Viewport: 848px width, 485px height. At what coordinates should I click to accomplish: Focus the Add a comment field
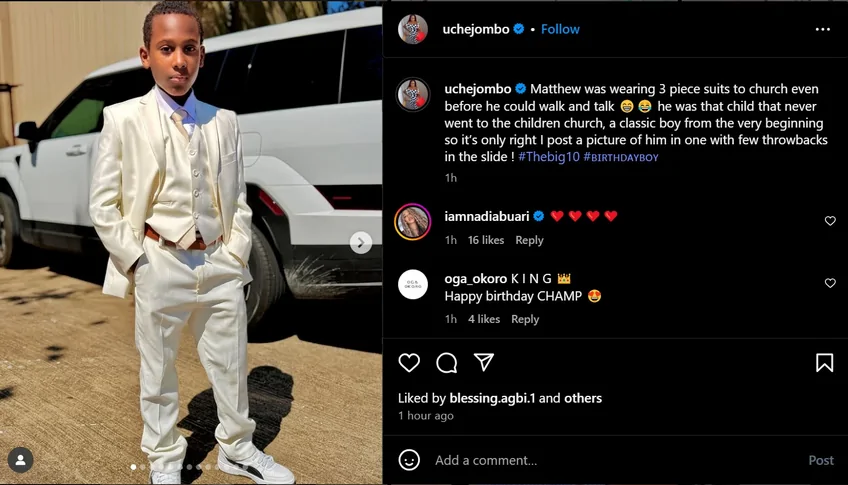618,460
